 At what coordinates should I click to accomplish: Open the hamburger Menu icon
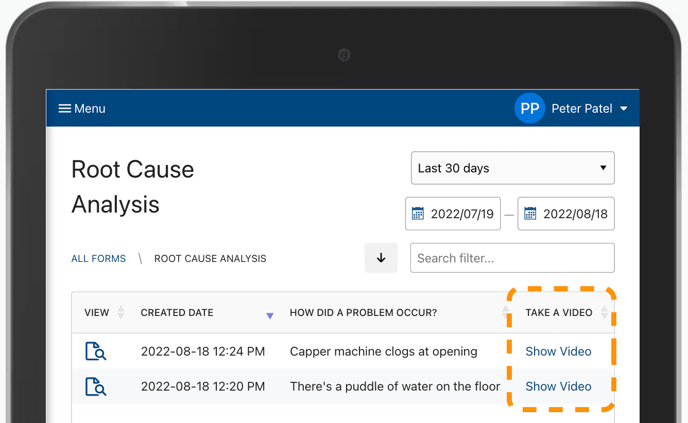click(64, 108)
